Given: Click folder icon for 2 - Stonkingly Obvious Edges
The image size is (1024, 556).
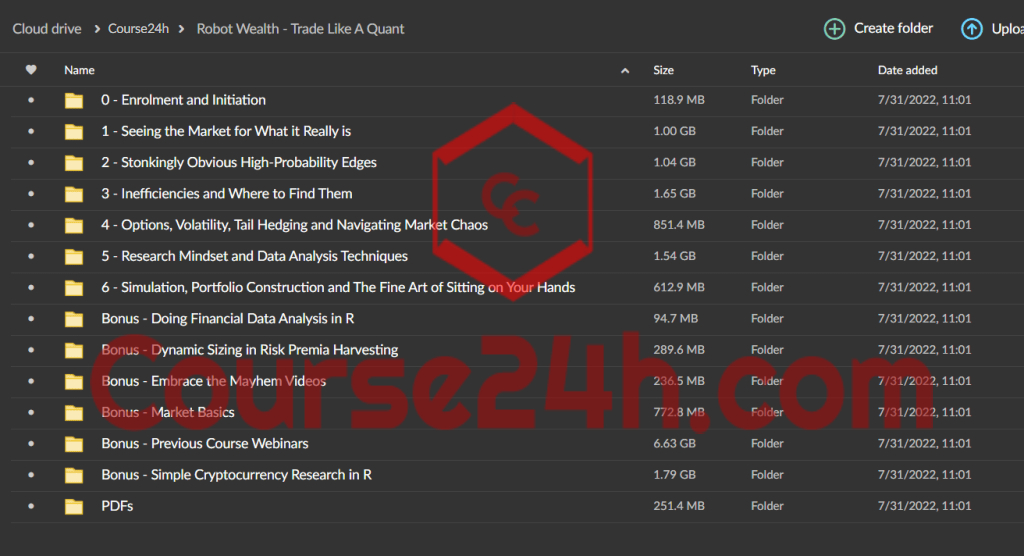Looking at the screenshot, I should point(74,163).
